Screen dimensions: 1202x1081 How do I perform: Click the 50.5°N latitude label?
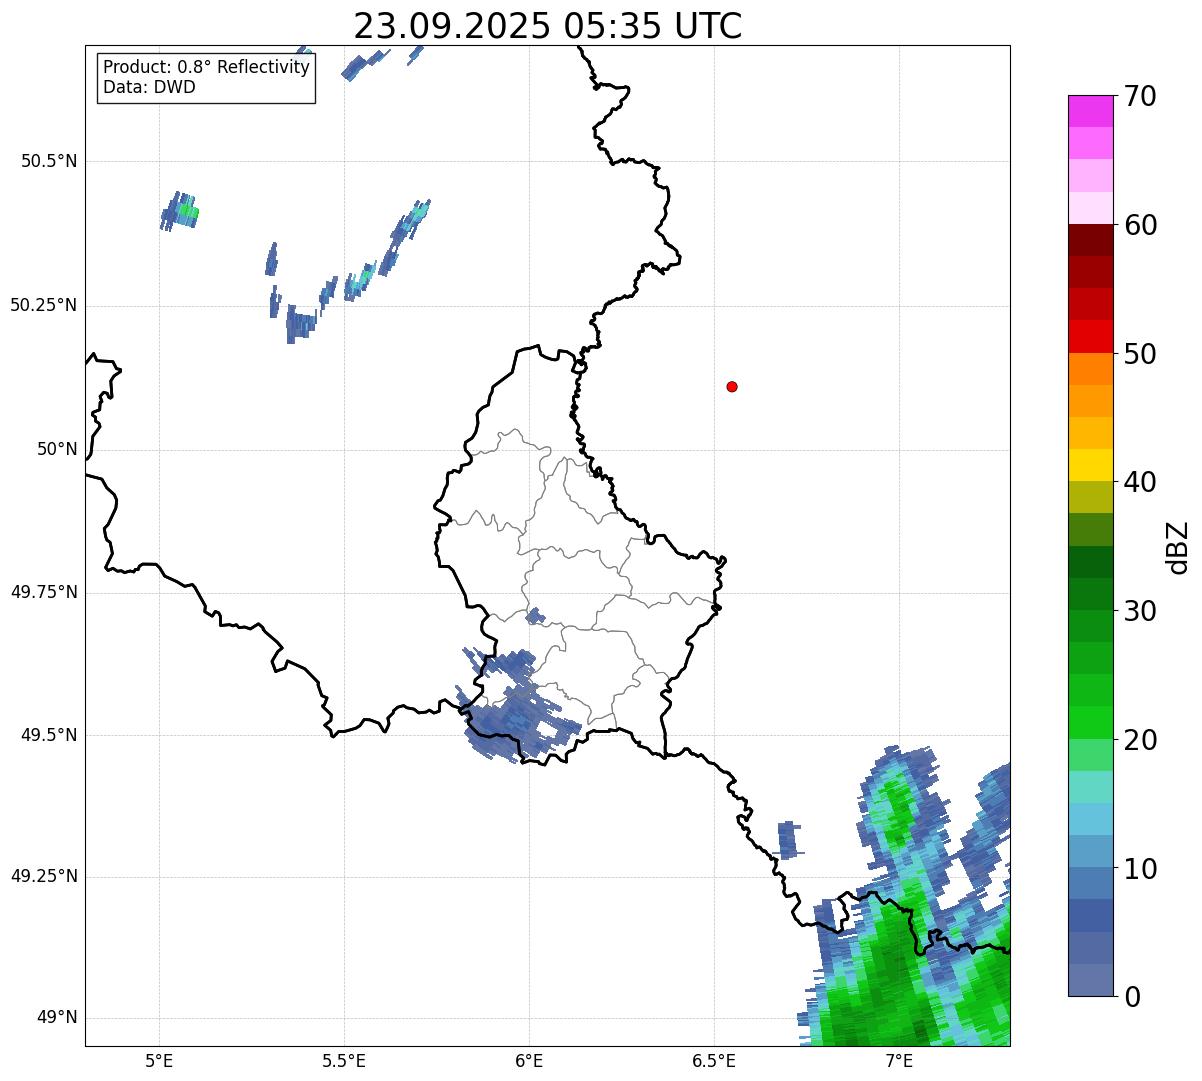click(49, 161)
